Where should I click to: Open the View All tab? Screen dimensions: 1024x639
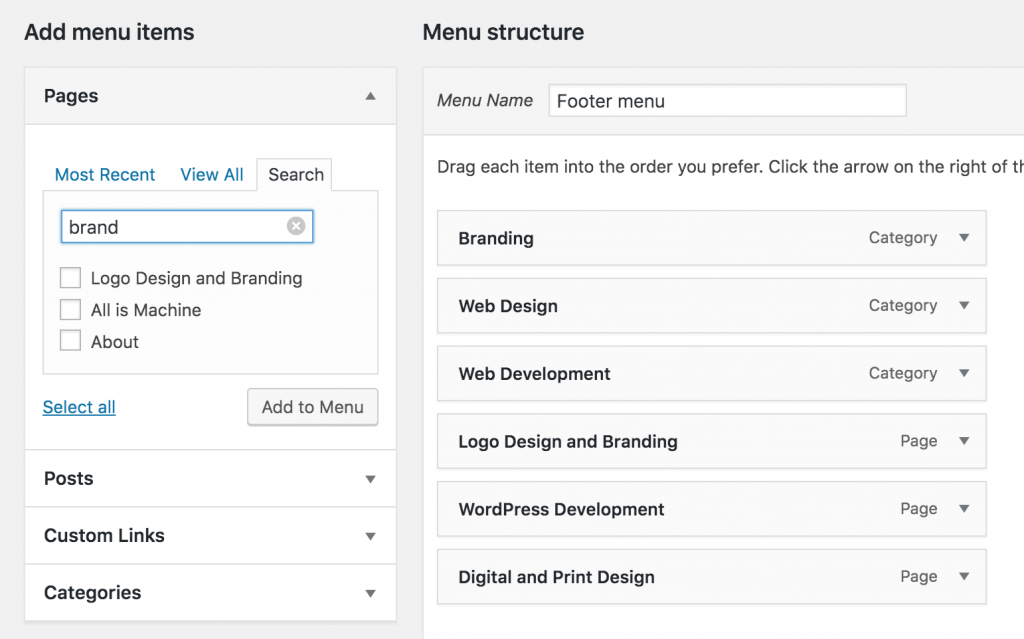point(211,174)
